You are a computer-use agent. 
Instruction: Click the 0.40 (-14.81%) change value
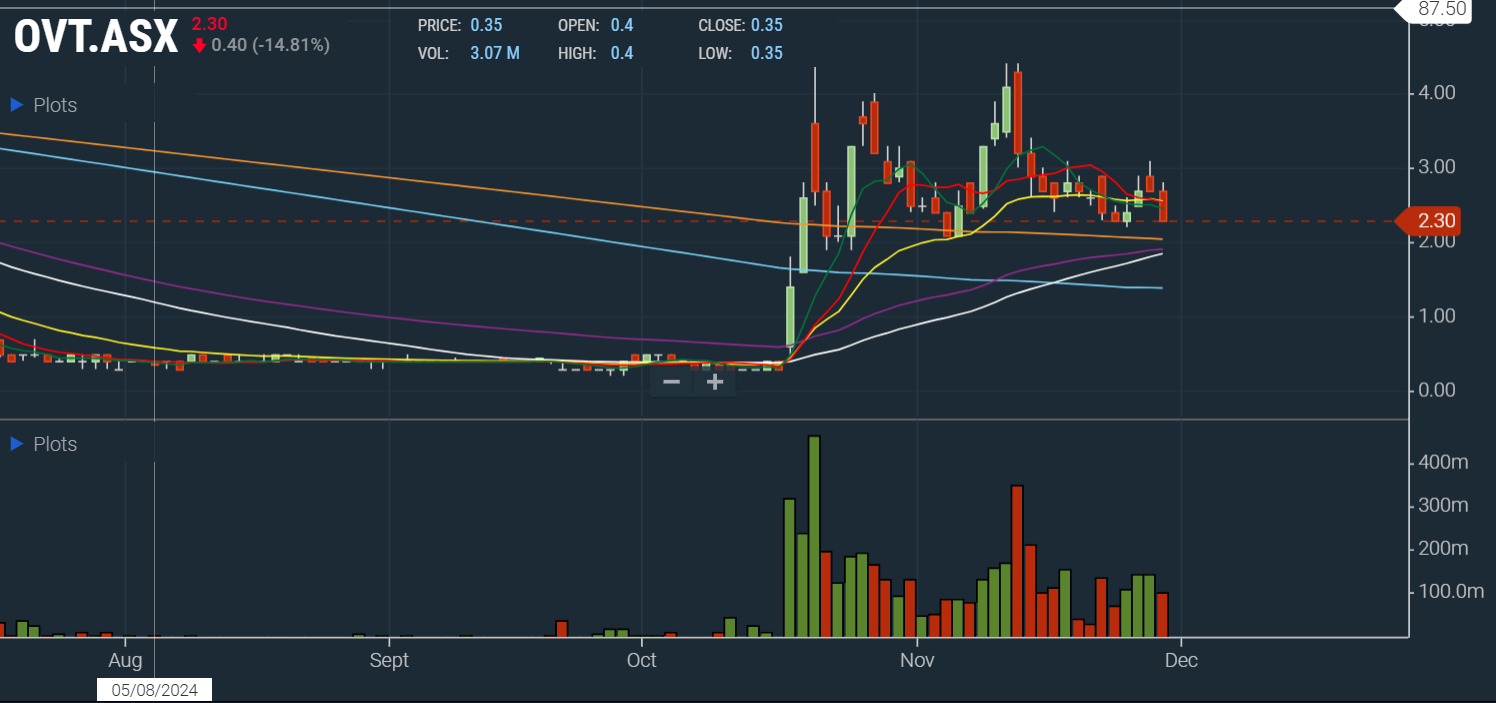pos(271,45)
